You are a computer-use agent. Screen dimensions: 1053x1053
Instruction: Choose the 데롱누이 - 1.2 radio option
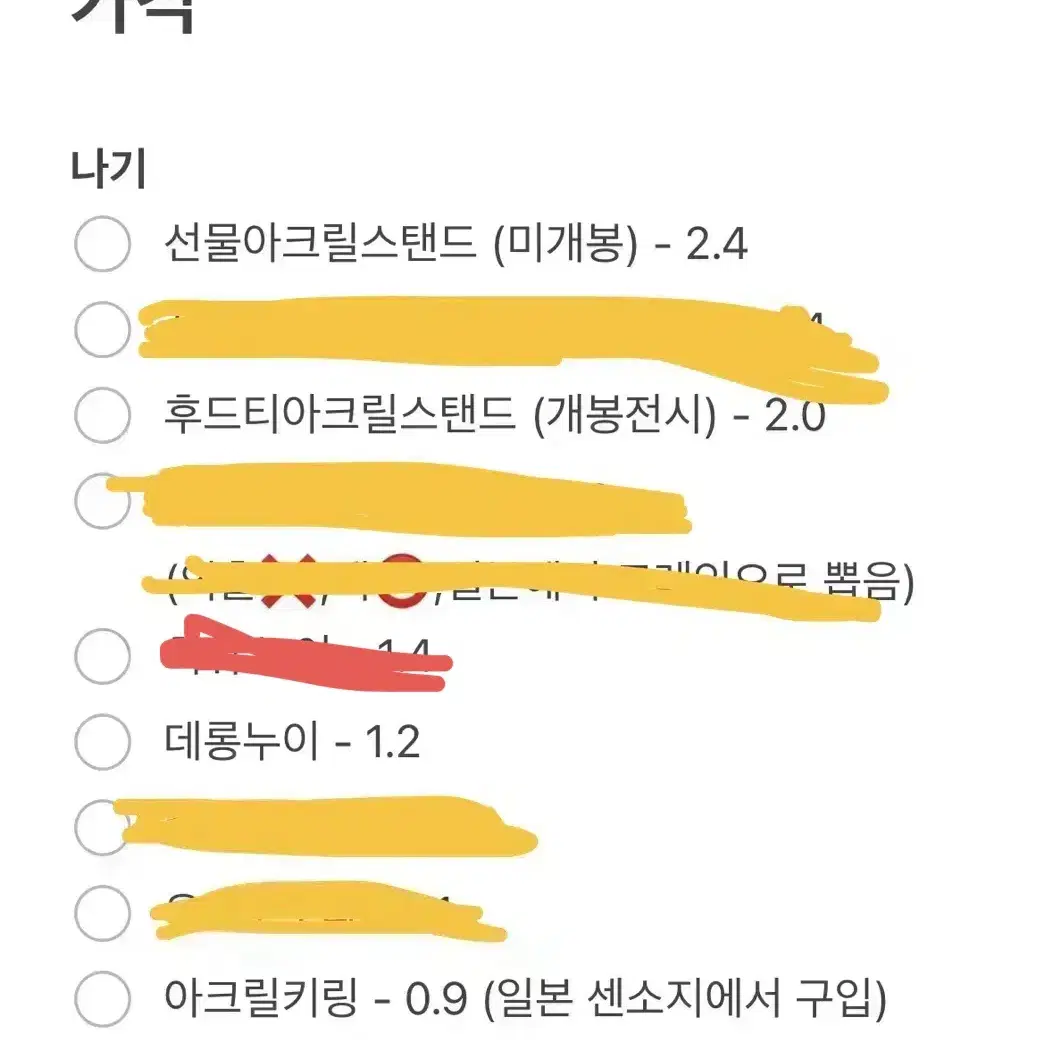point(102,741)
